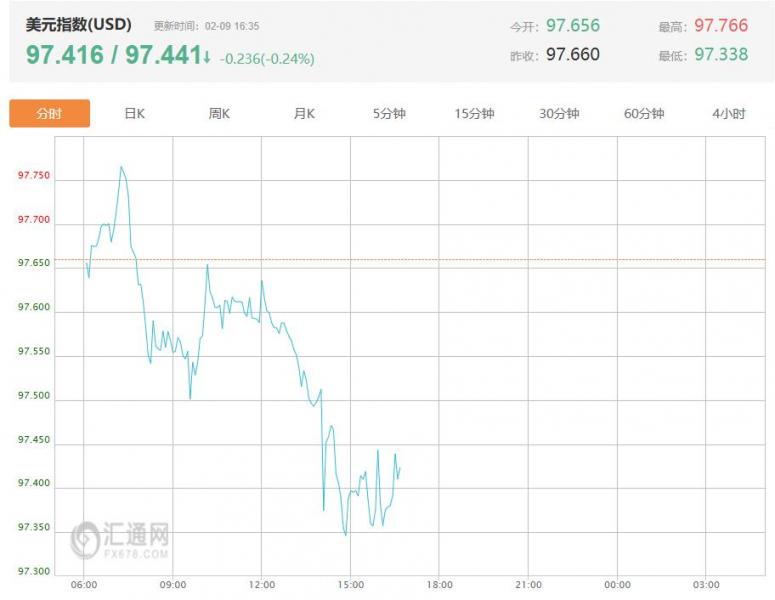Click the 最低 value 97.338

(721, 54)
